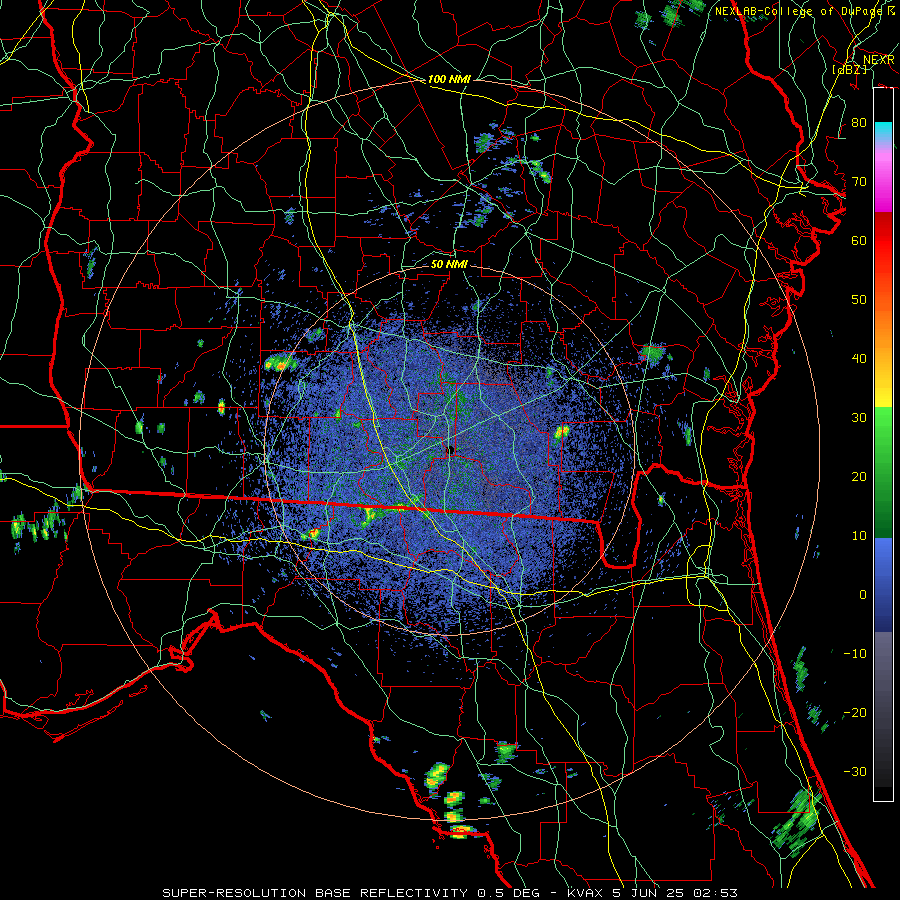The height and width of the screenshot is (900, 900).
Task: Click the 50 value on the dBZ scale
Action: pyautogui.click(x=859, y=299)
